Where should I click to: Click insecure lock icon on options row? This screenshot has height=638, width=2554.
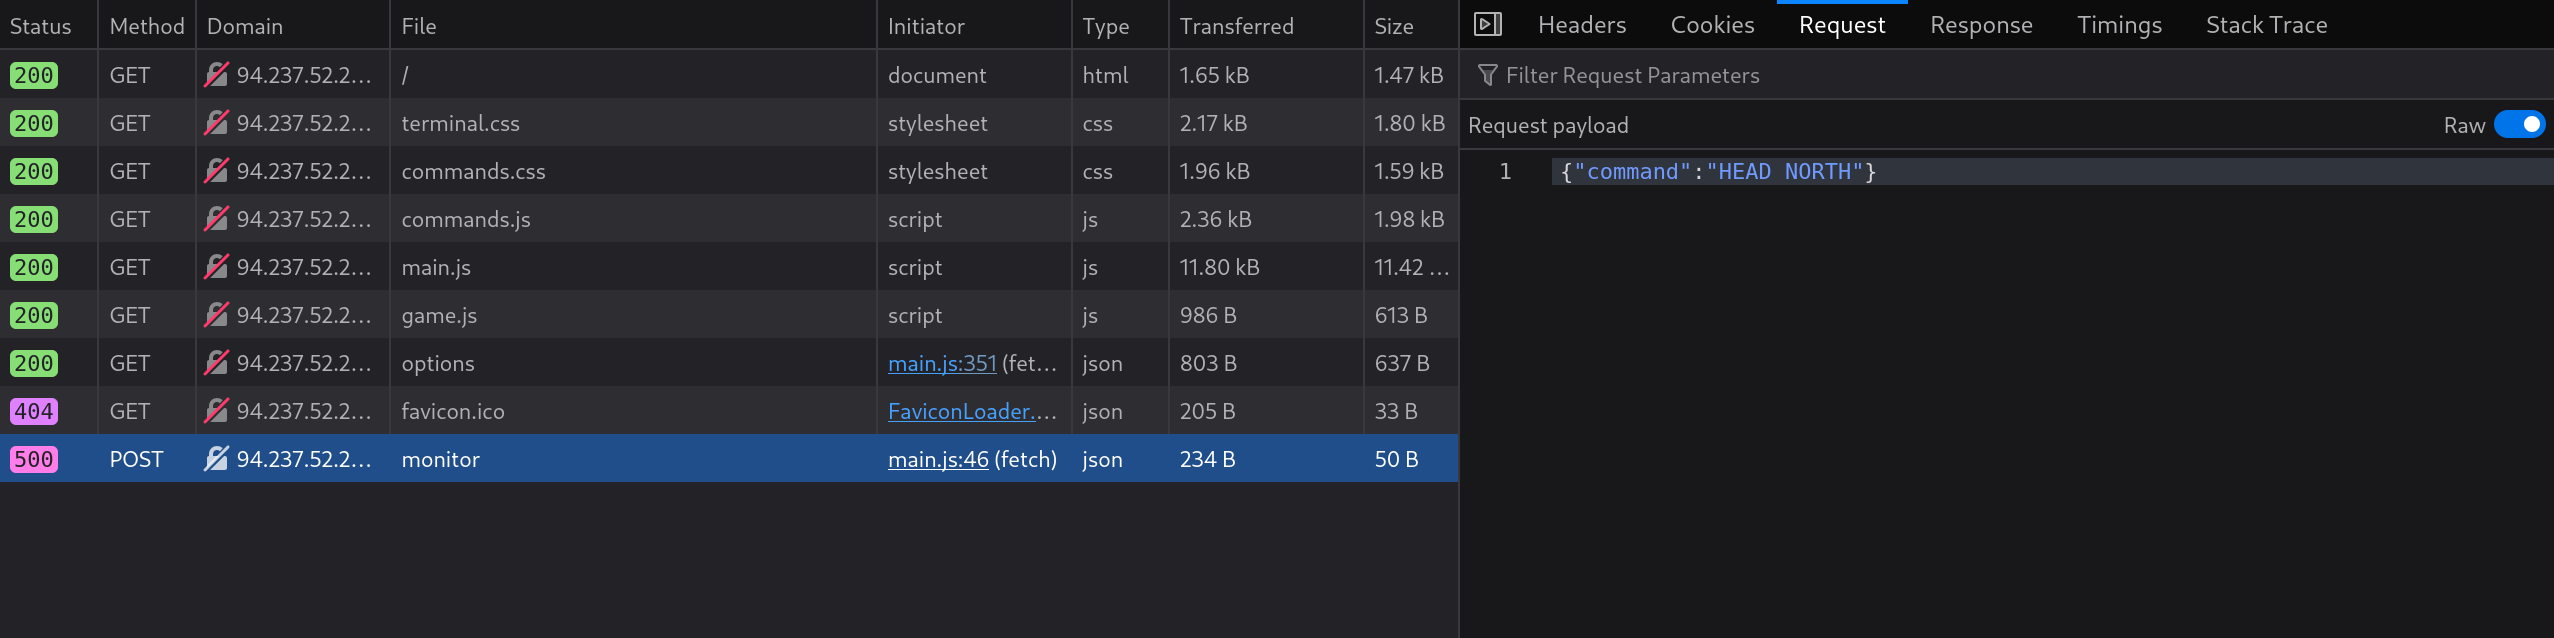(x=216, y=363)
